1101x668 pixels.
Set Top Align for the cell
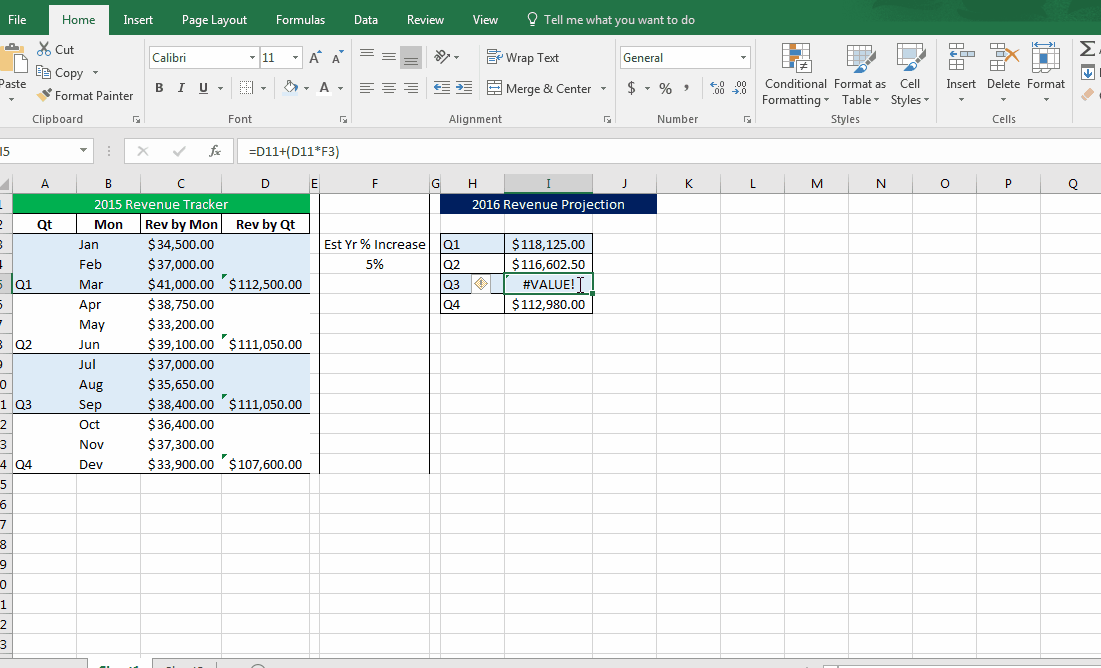pyautogui.click(x=367, y=57)
